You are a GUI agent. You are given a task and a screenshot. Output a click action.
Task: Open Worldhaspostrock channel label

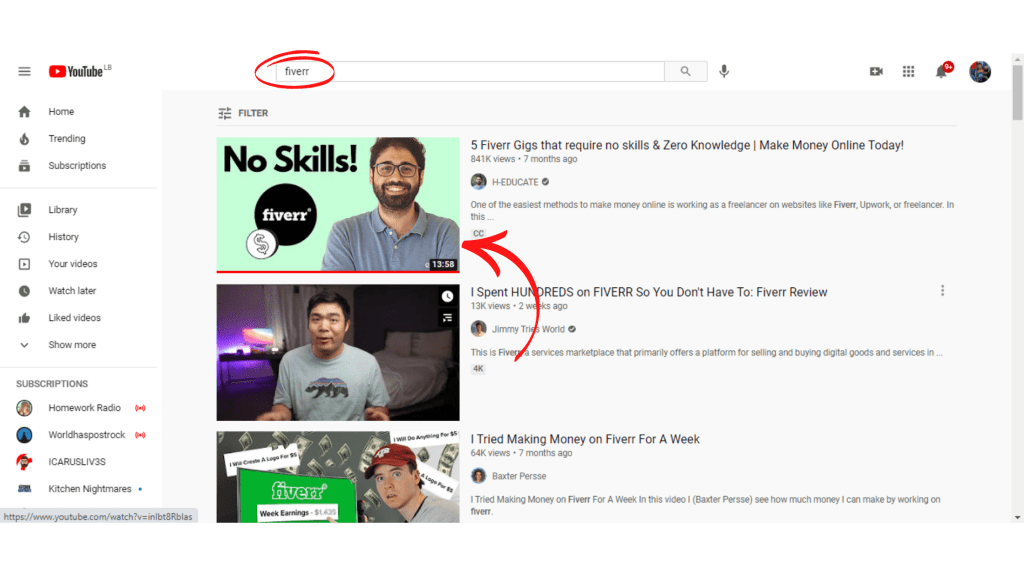[86, 435]
